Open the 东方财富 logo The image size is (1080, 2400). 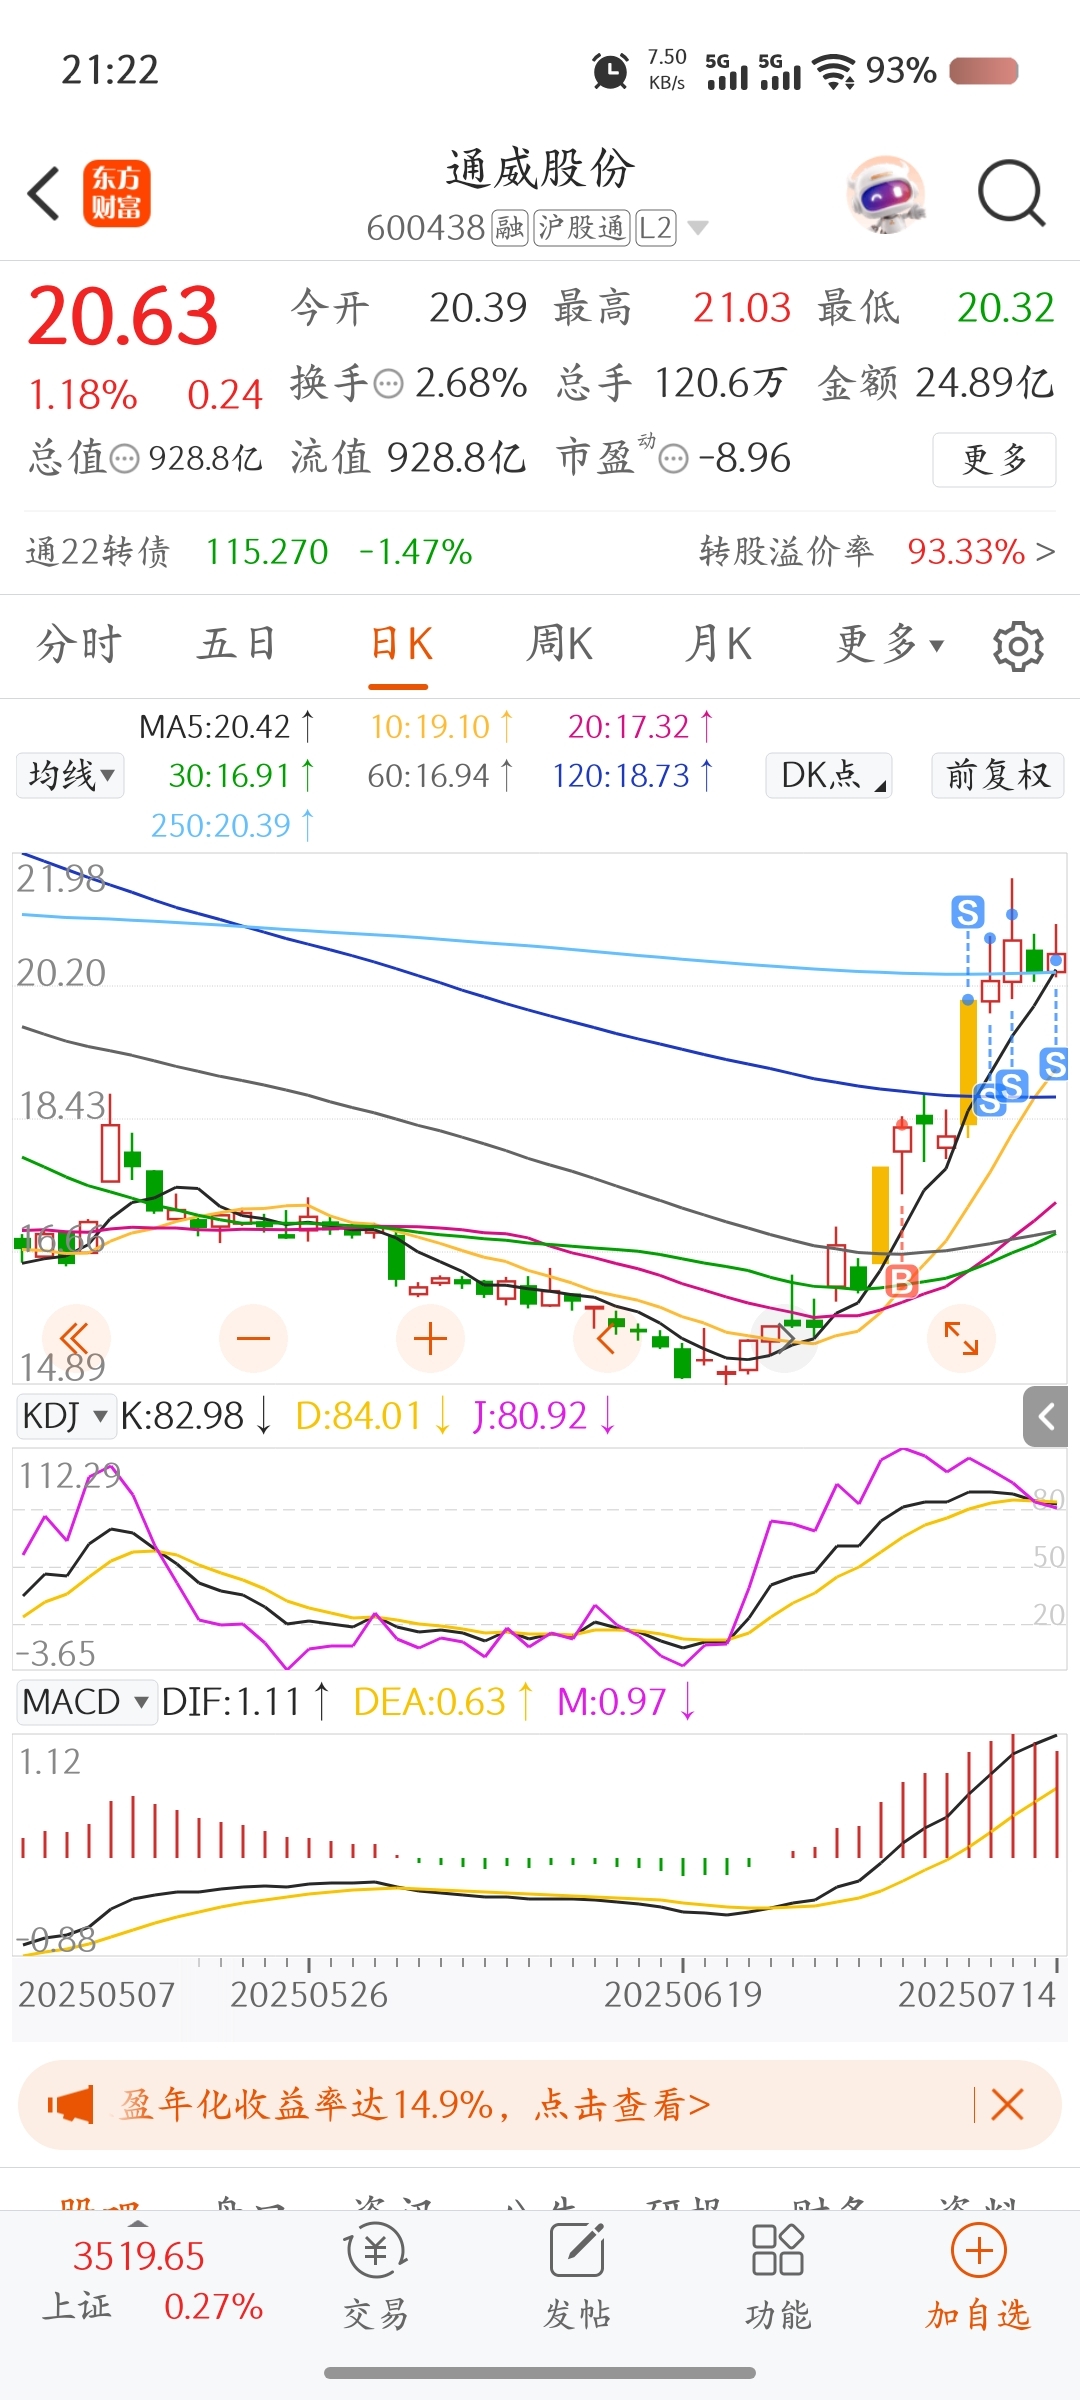[116, 193]
